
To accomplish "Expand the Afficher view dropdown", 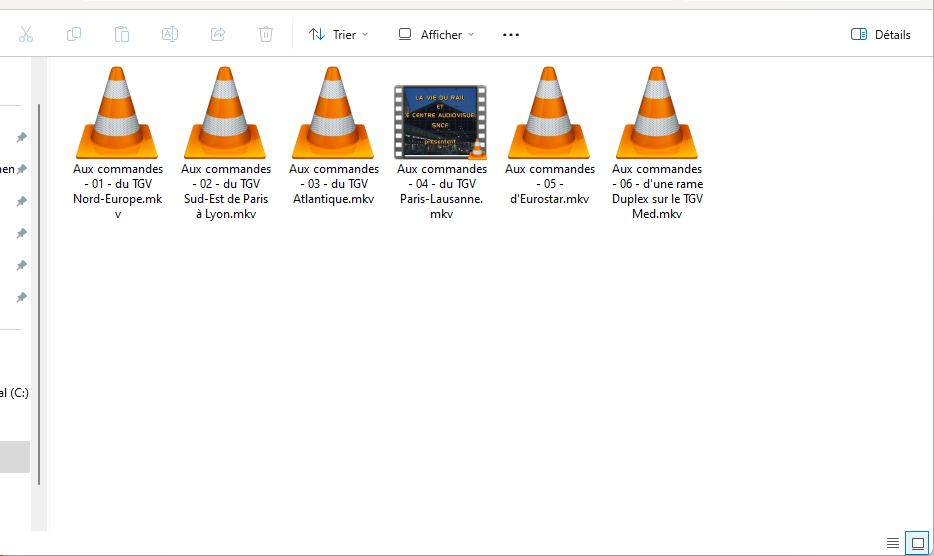I will pyautogui.click(x=436, y=34).
